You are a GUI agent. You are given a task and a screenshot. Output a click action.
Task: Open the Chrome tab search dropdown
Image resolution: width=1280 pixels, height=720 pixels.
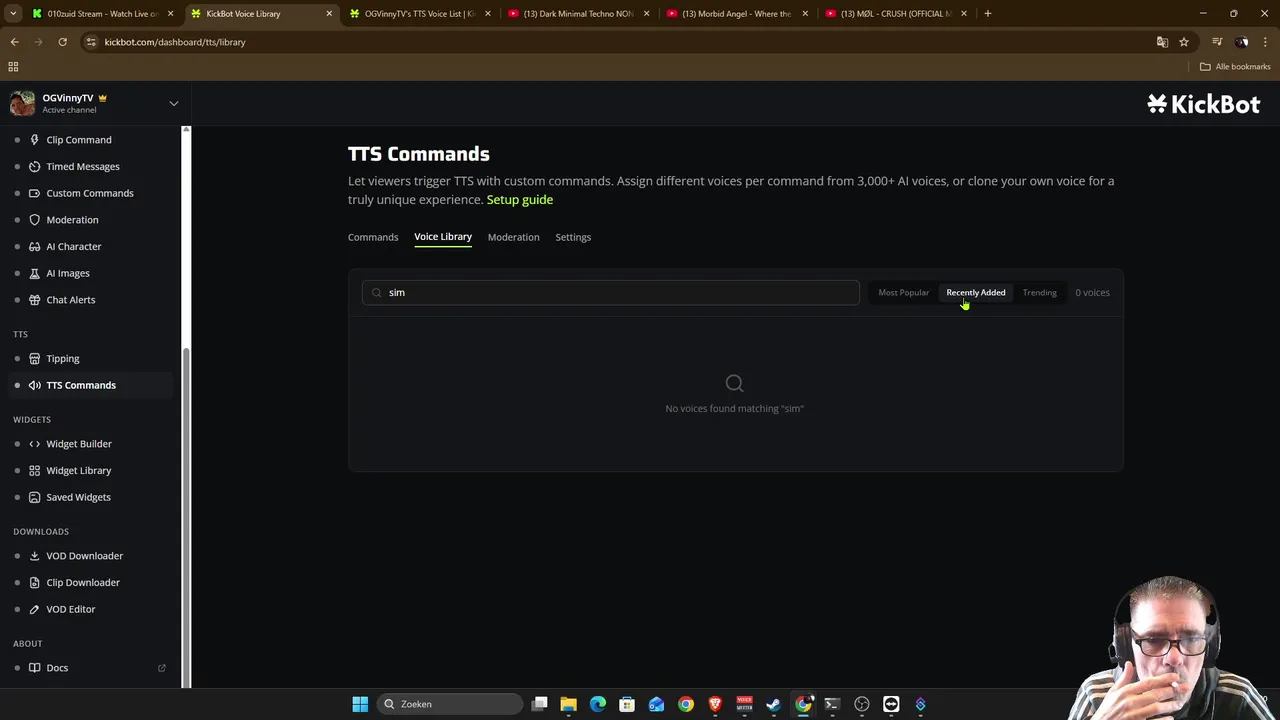(13, 14)
